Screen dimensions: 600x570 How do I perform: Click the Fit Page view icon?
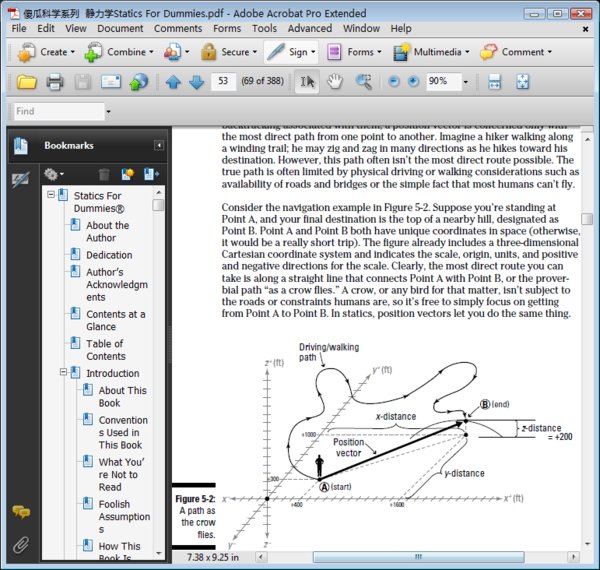pos(522,81)
